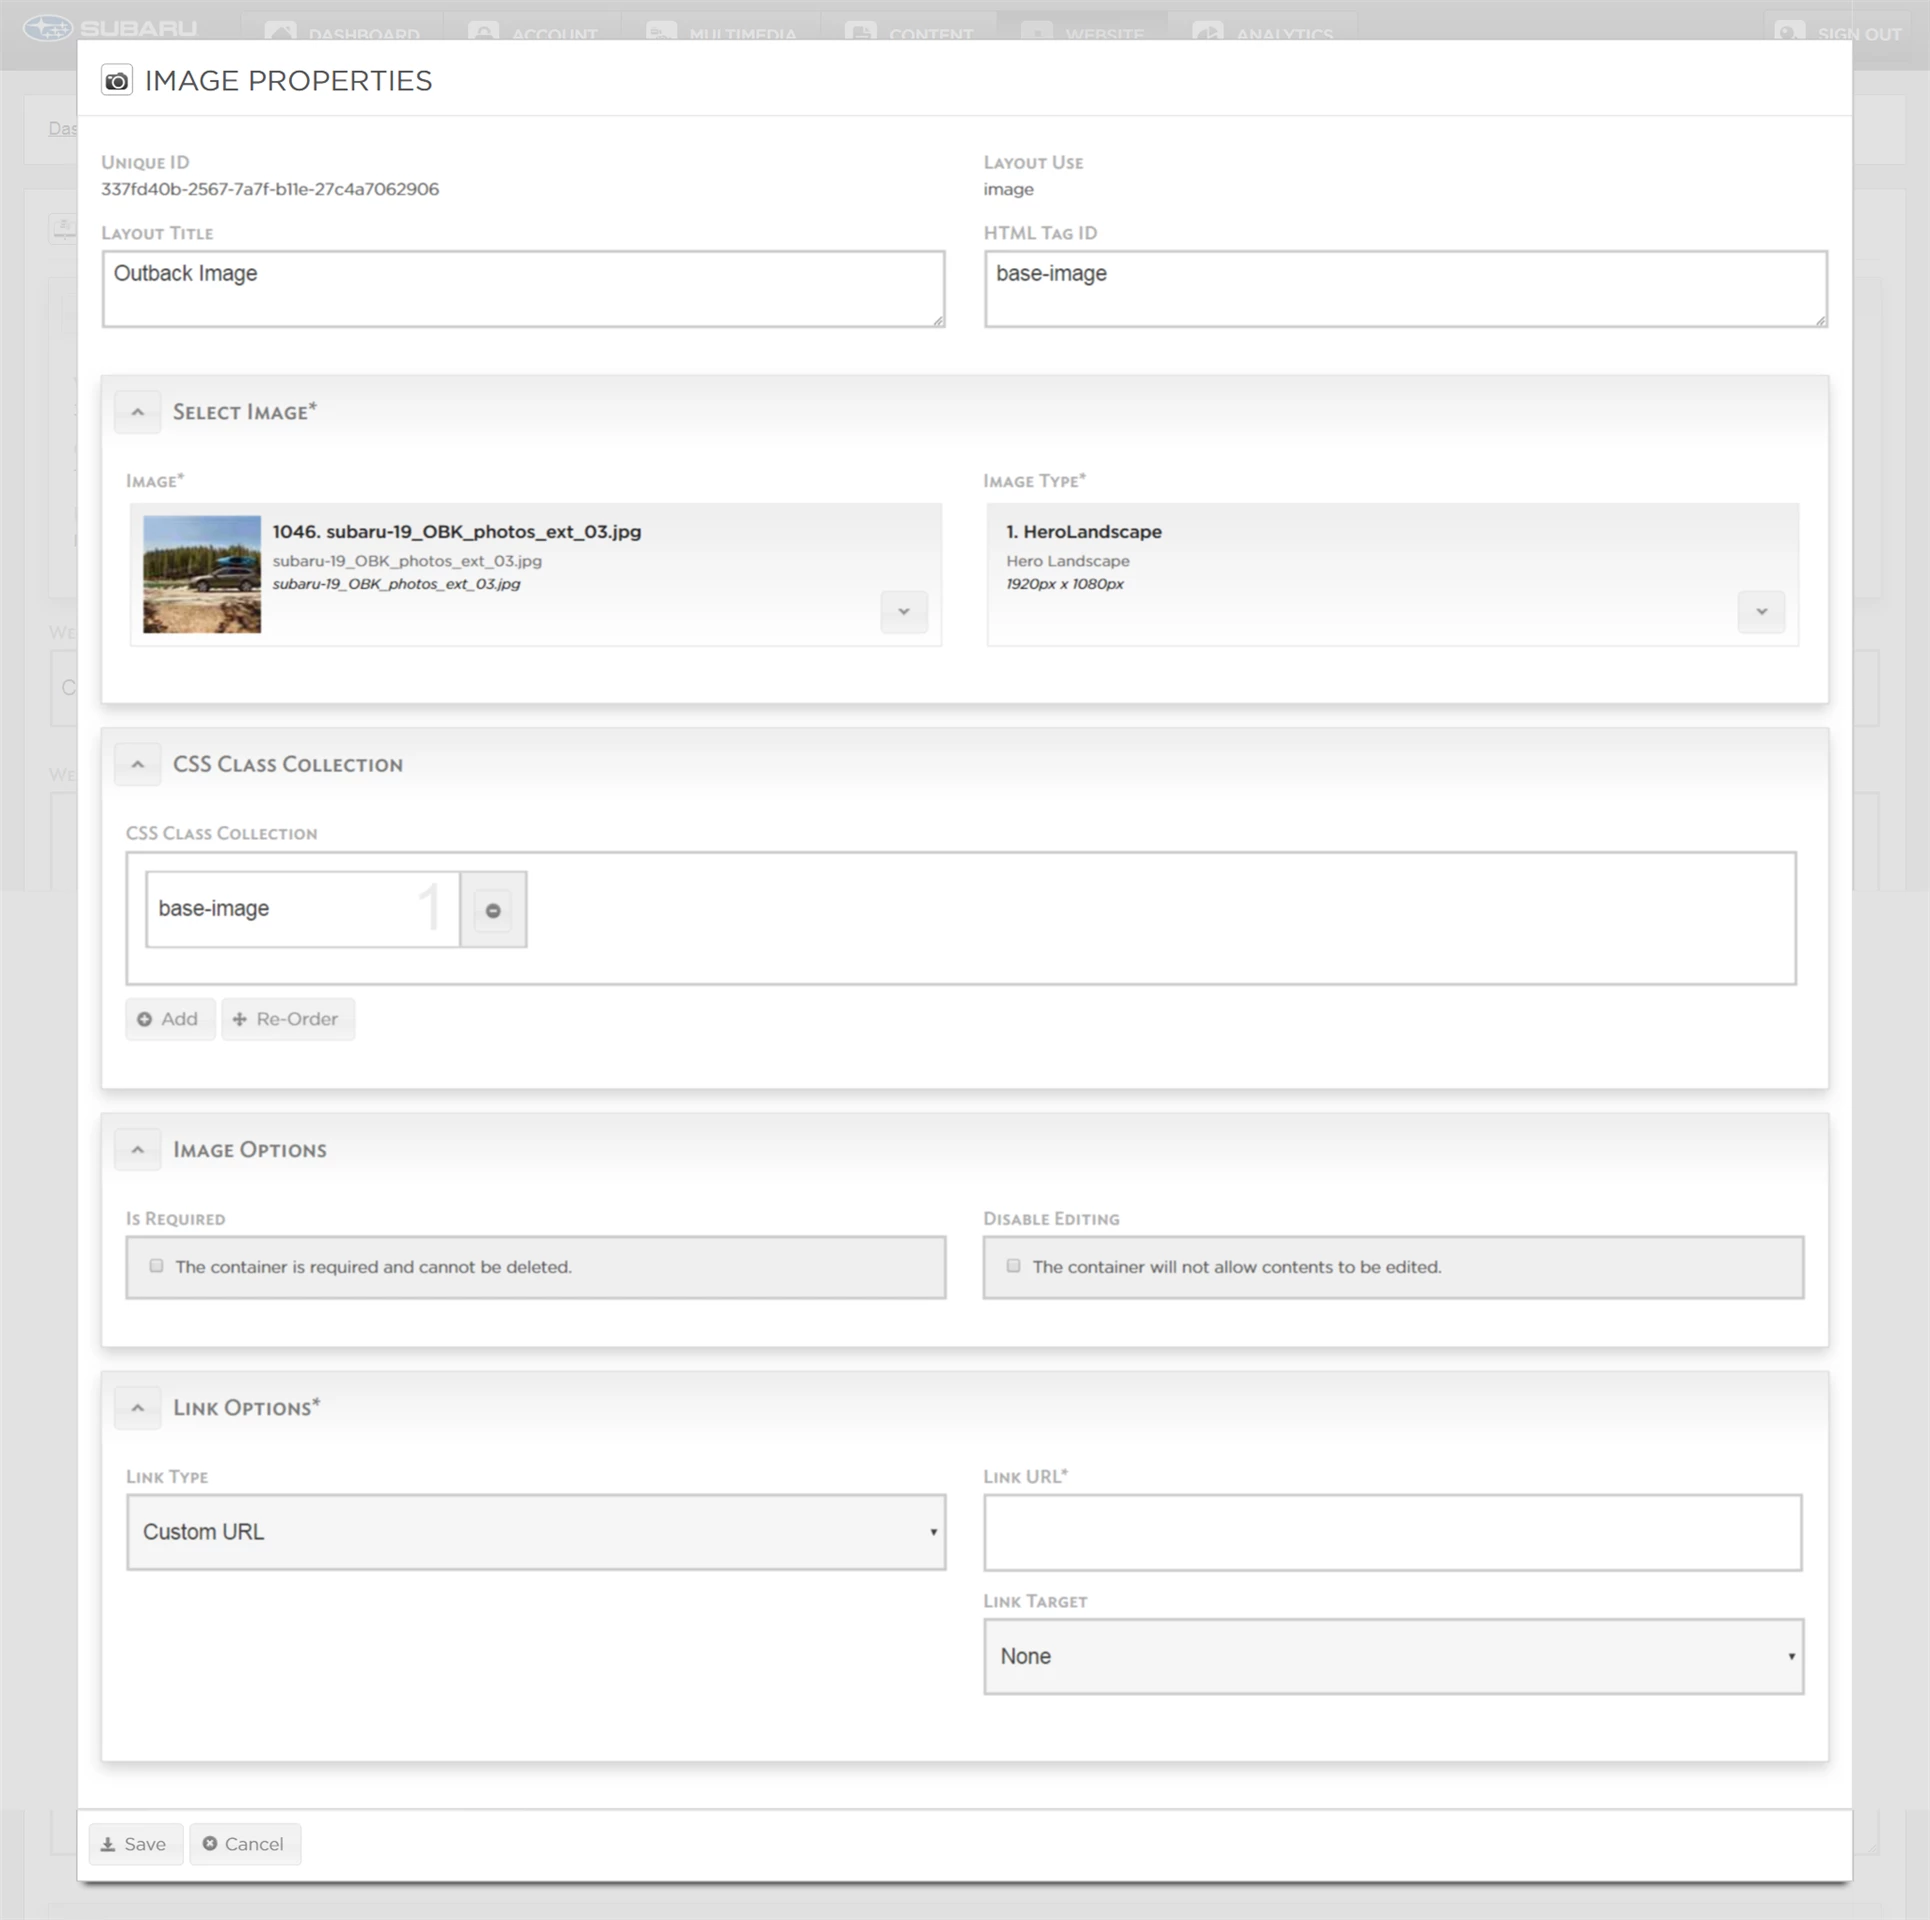Viewport: 1930px width, 1920px height.
Task: Enable the container is required checkbox
Action: [x=157, y=1266]
